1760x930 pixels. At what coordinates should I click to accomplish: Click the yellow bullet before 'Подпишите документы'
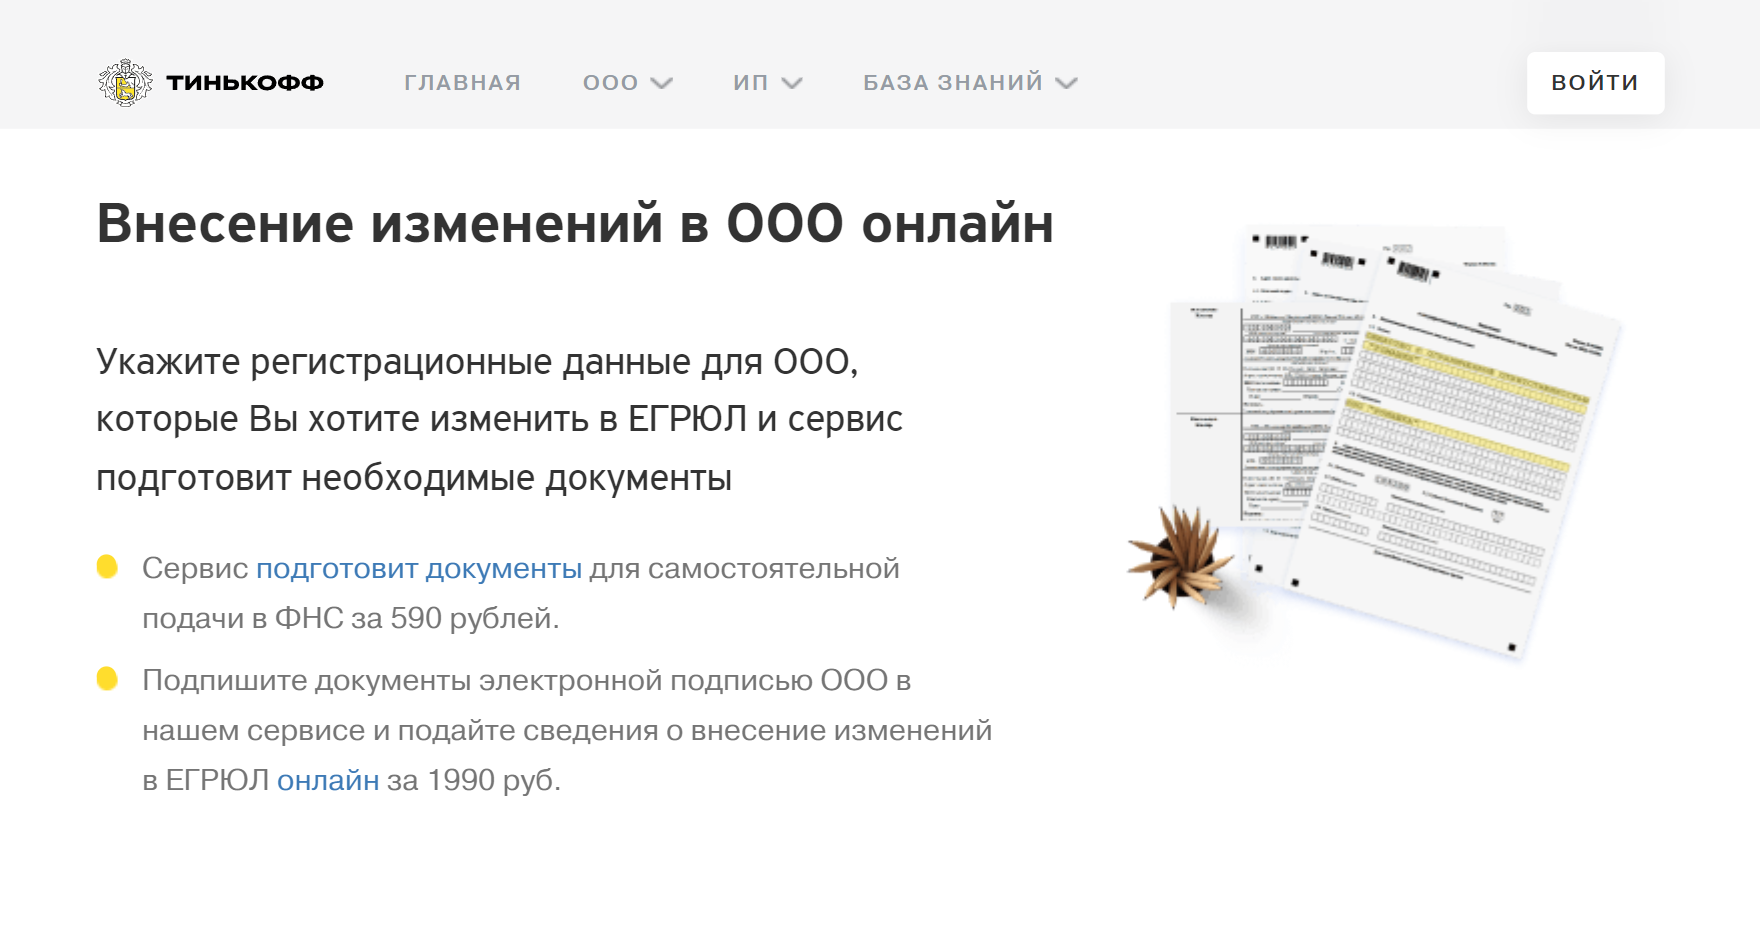107,679
